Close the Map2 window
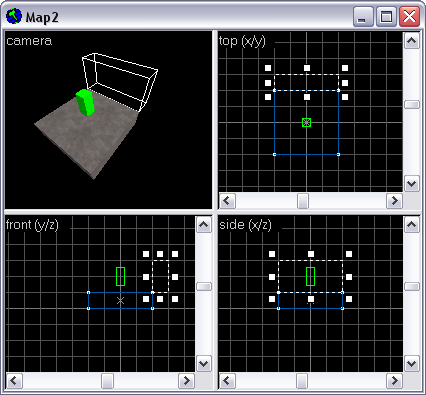 point(409,16)
